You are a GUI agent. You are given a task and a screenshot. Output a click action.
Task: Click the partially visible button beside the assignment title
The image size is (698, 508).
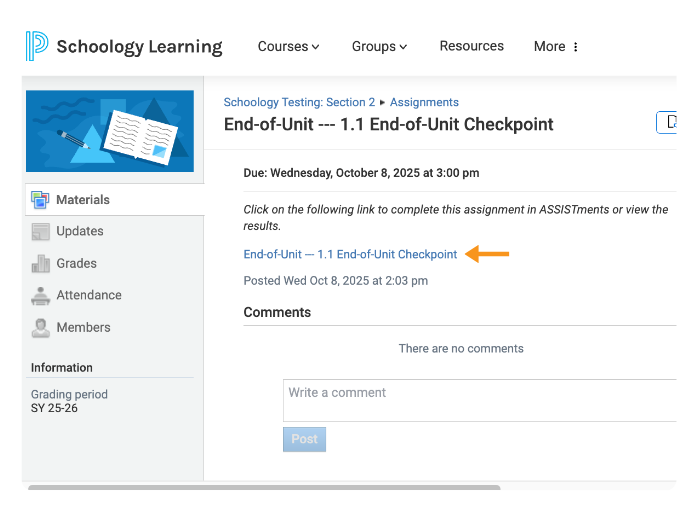(666, 122)
